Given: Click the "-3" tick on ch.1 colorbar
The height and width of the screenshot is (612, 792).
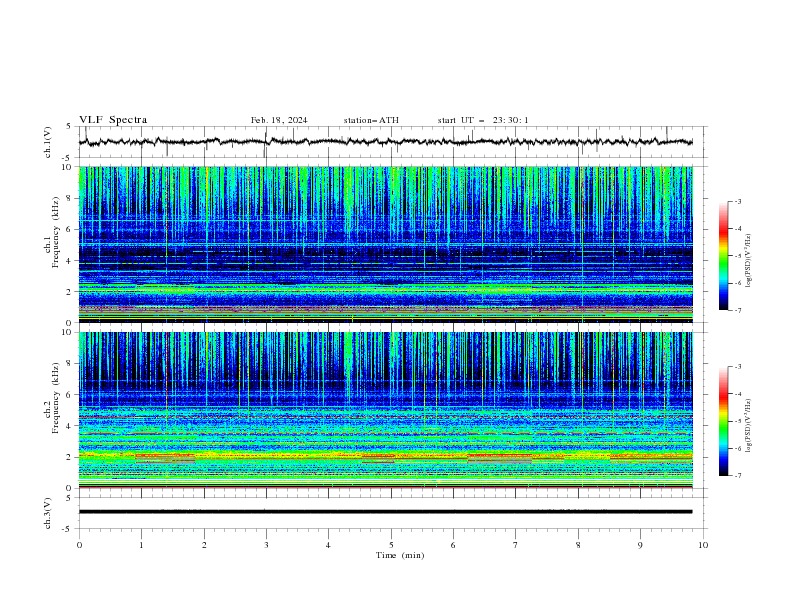Looking at the screenshot, I should pos(737,201).
